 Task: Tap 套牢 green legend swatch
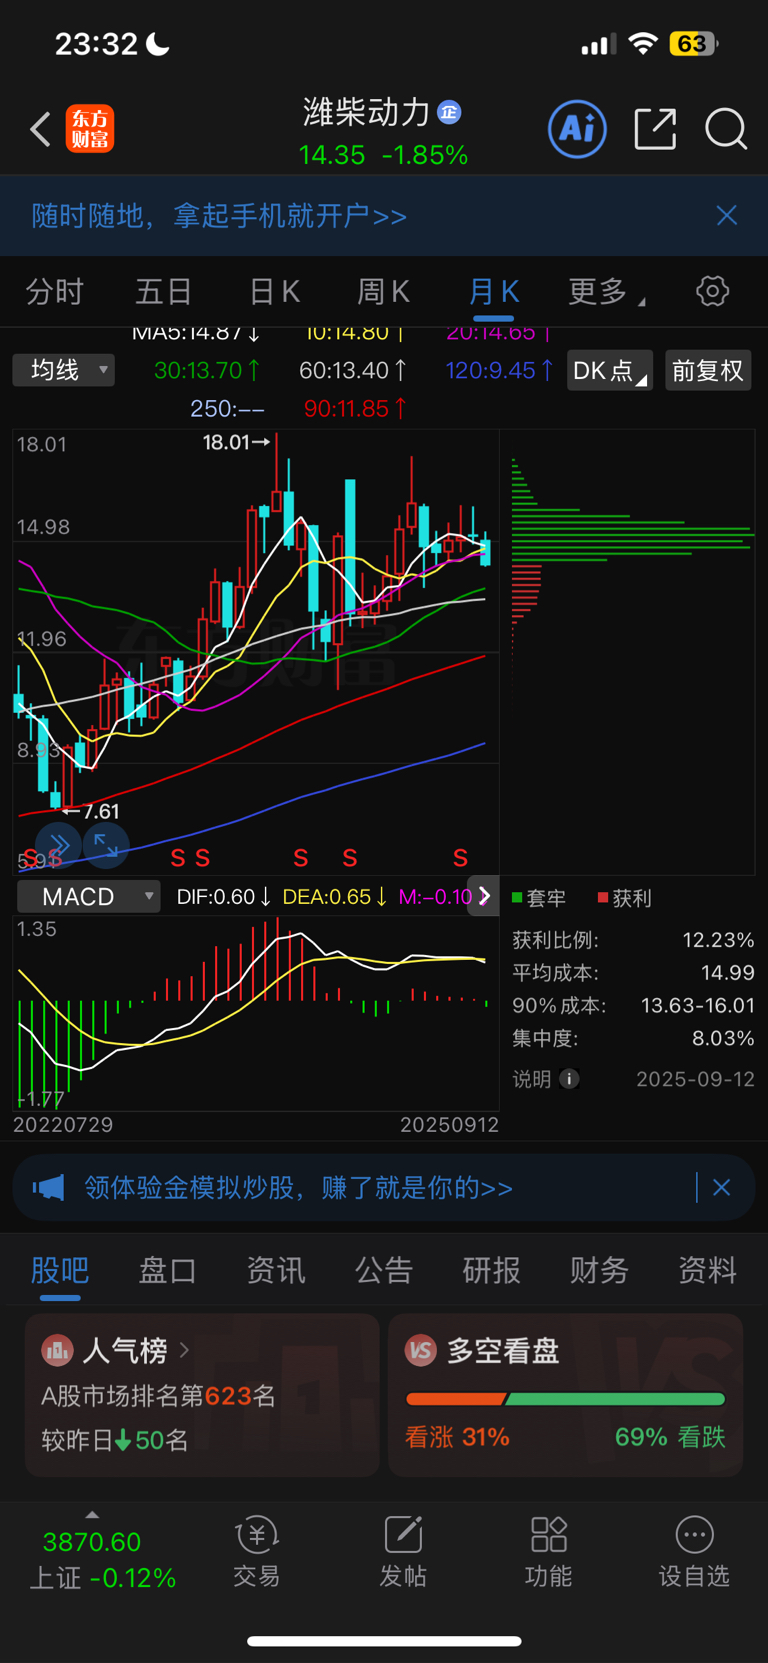tap(518, 897)
